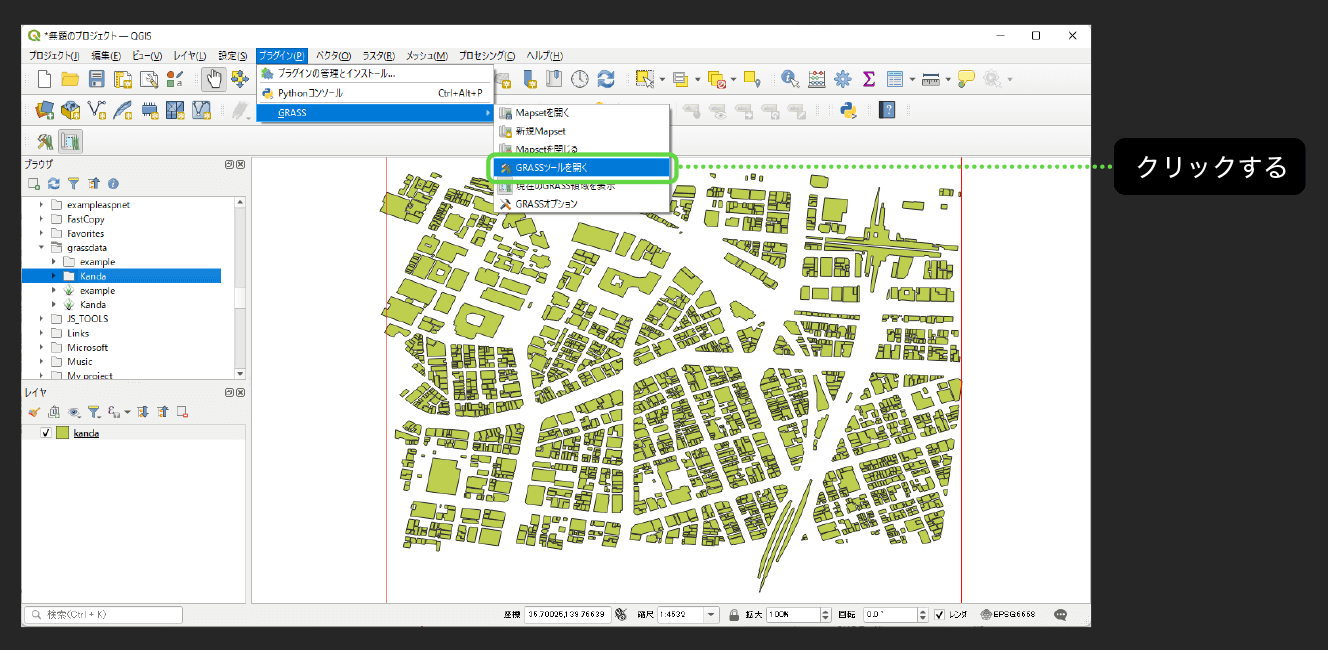1328x650 pixels.
Task: Click the New Virtual Layer icon
Action: coord(201,110)
